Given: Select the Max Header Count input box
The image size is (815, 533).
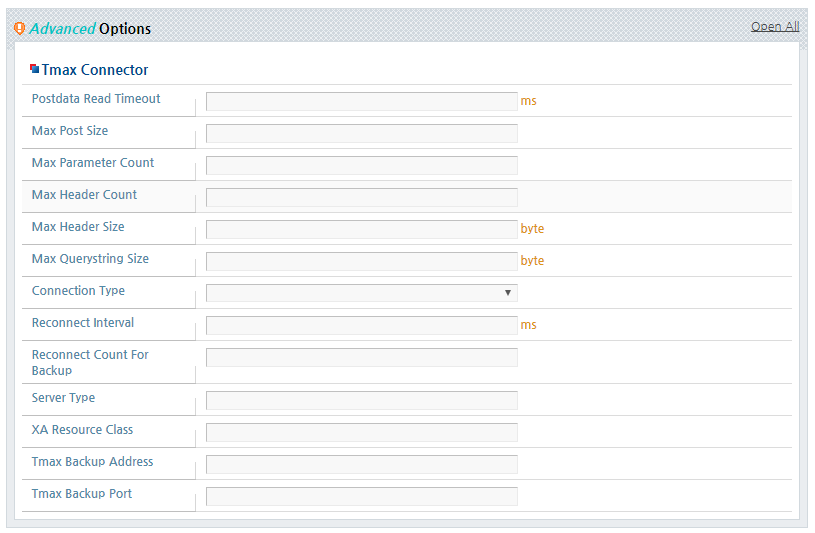Looking at the screenshot, I should (362, 197).
